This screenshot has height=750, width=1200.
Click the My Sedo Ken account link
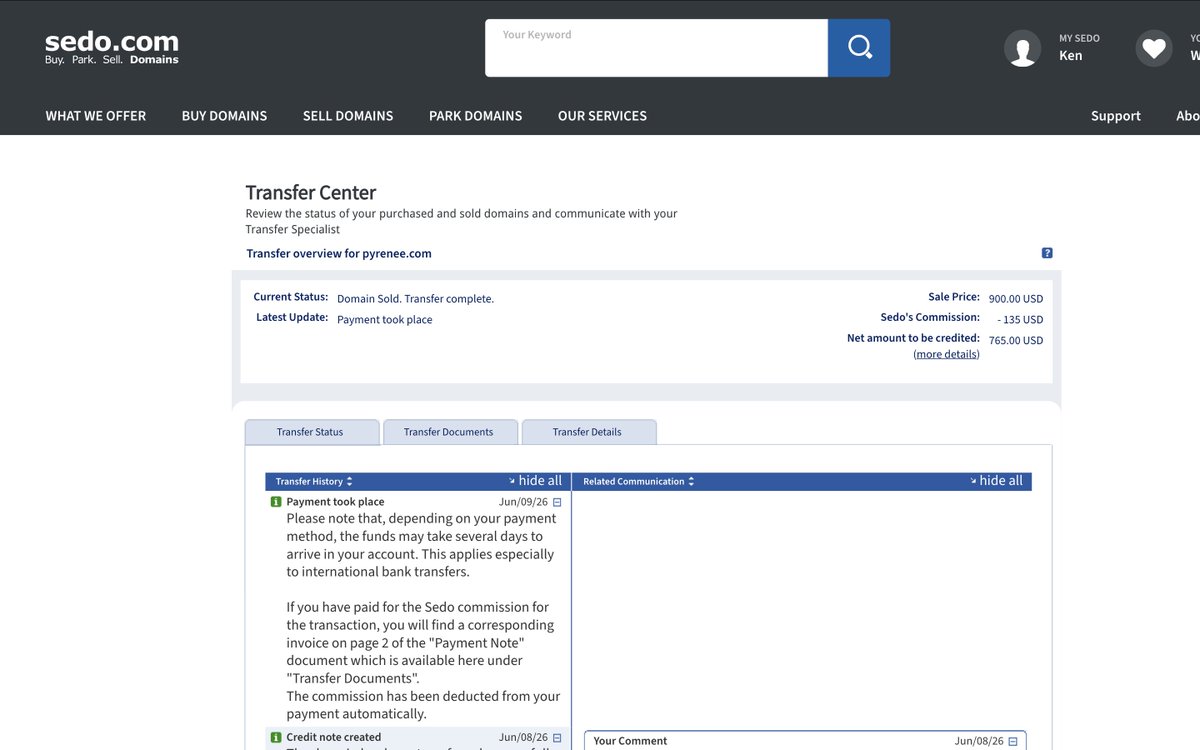click(1079, 47)
